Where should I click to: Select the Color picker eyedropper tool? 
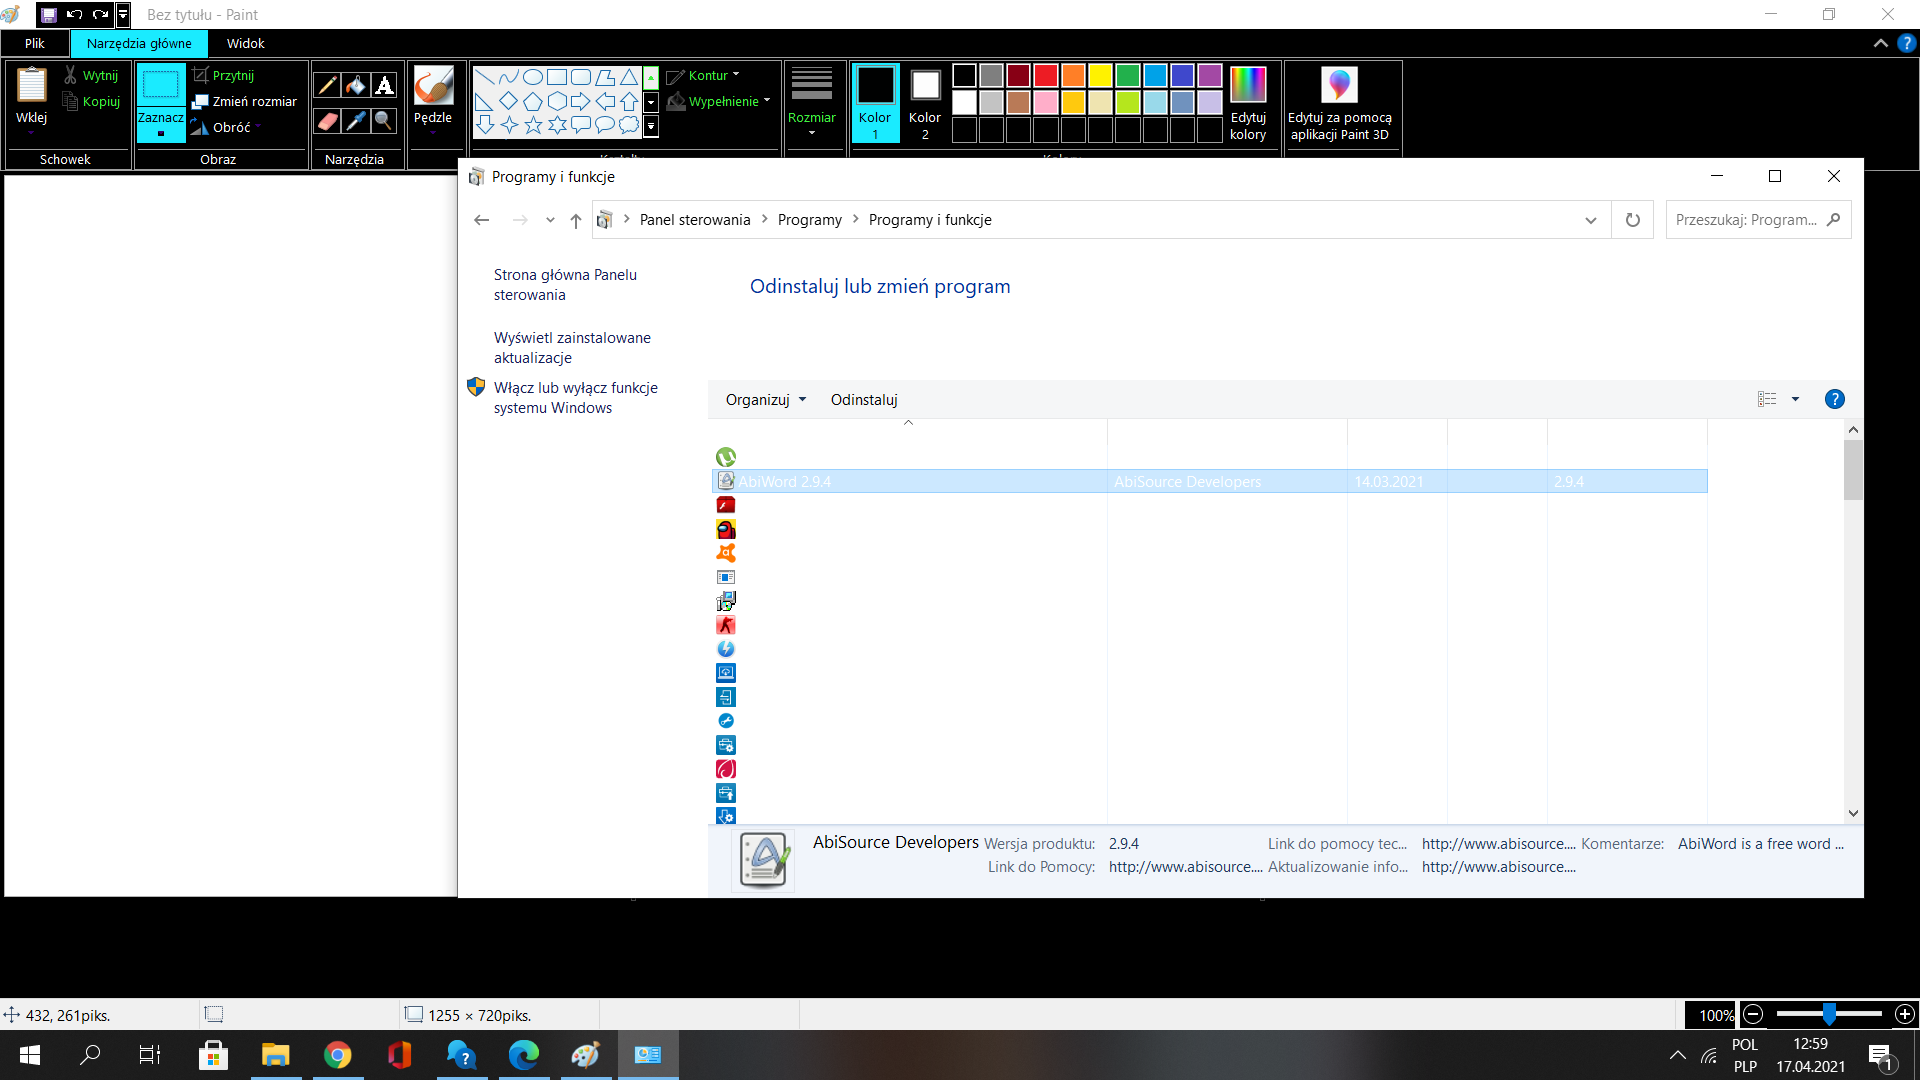pos(355,121)
